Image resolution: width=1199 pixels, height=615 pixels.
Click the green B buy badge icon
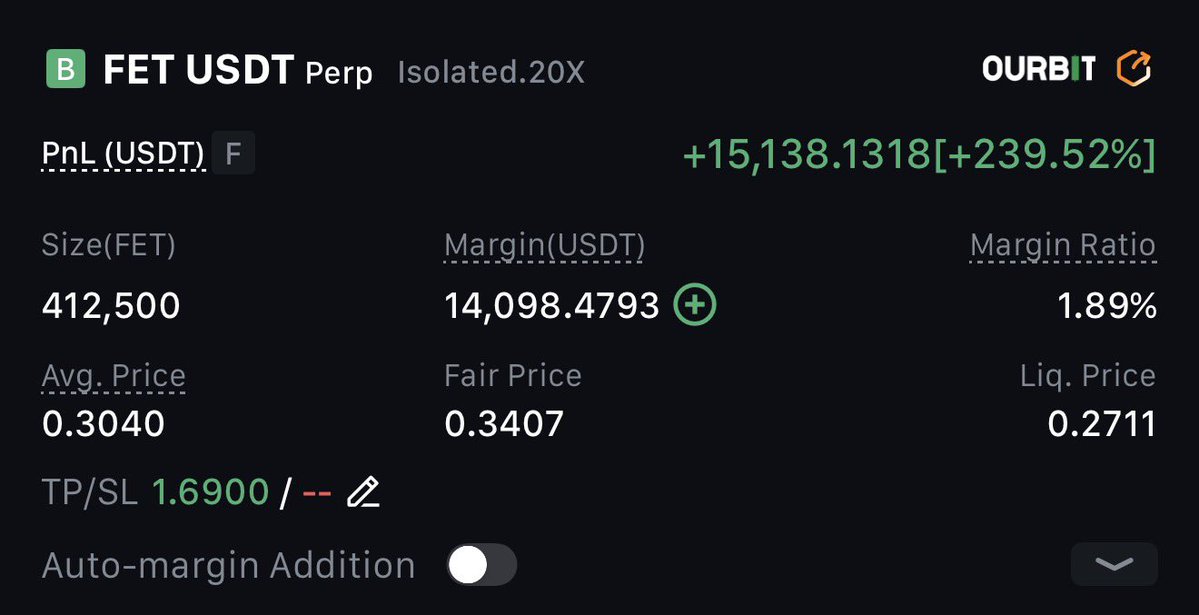pyautogui.click(x=67, y=69)
